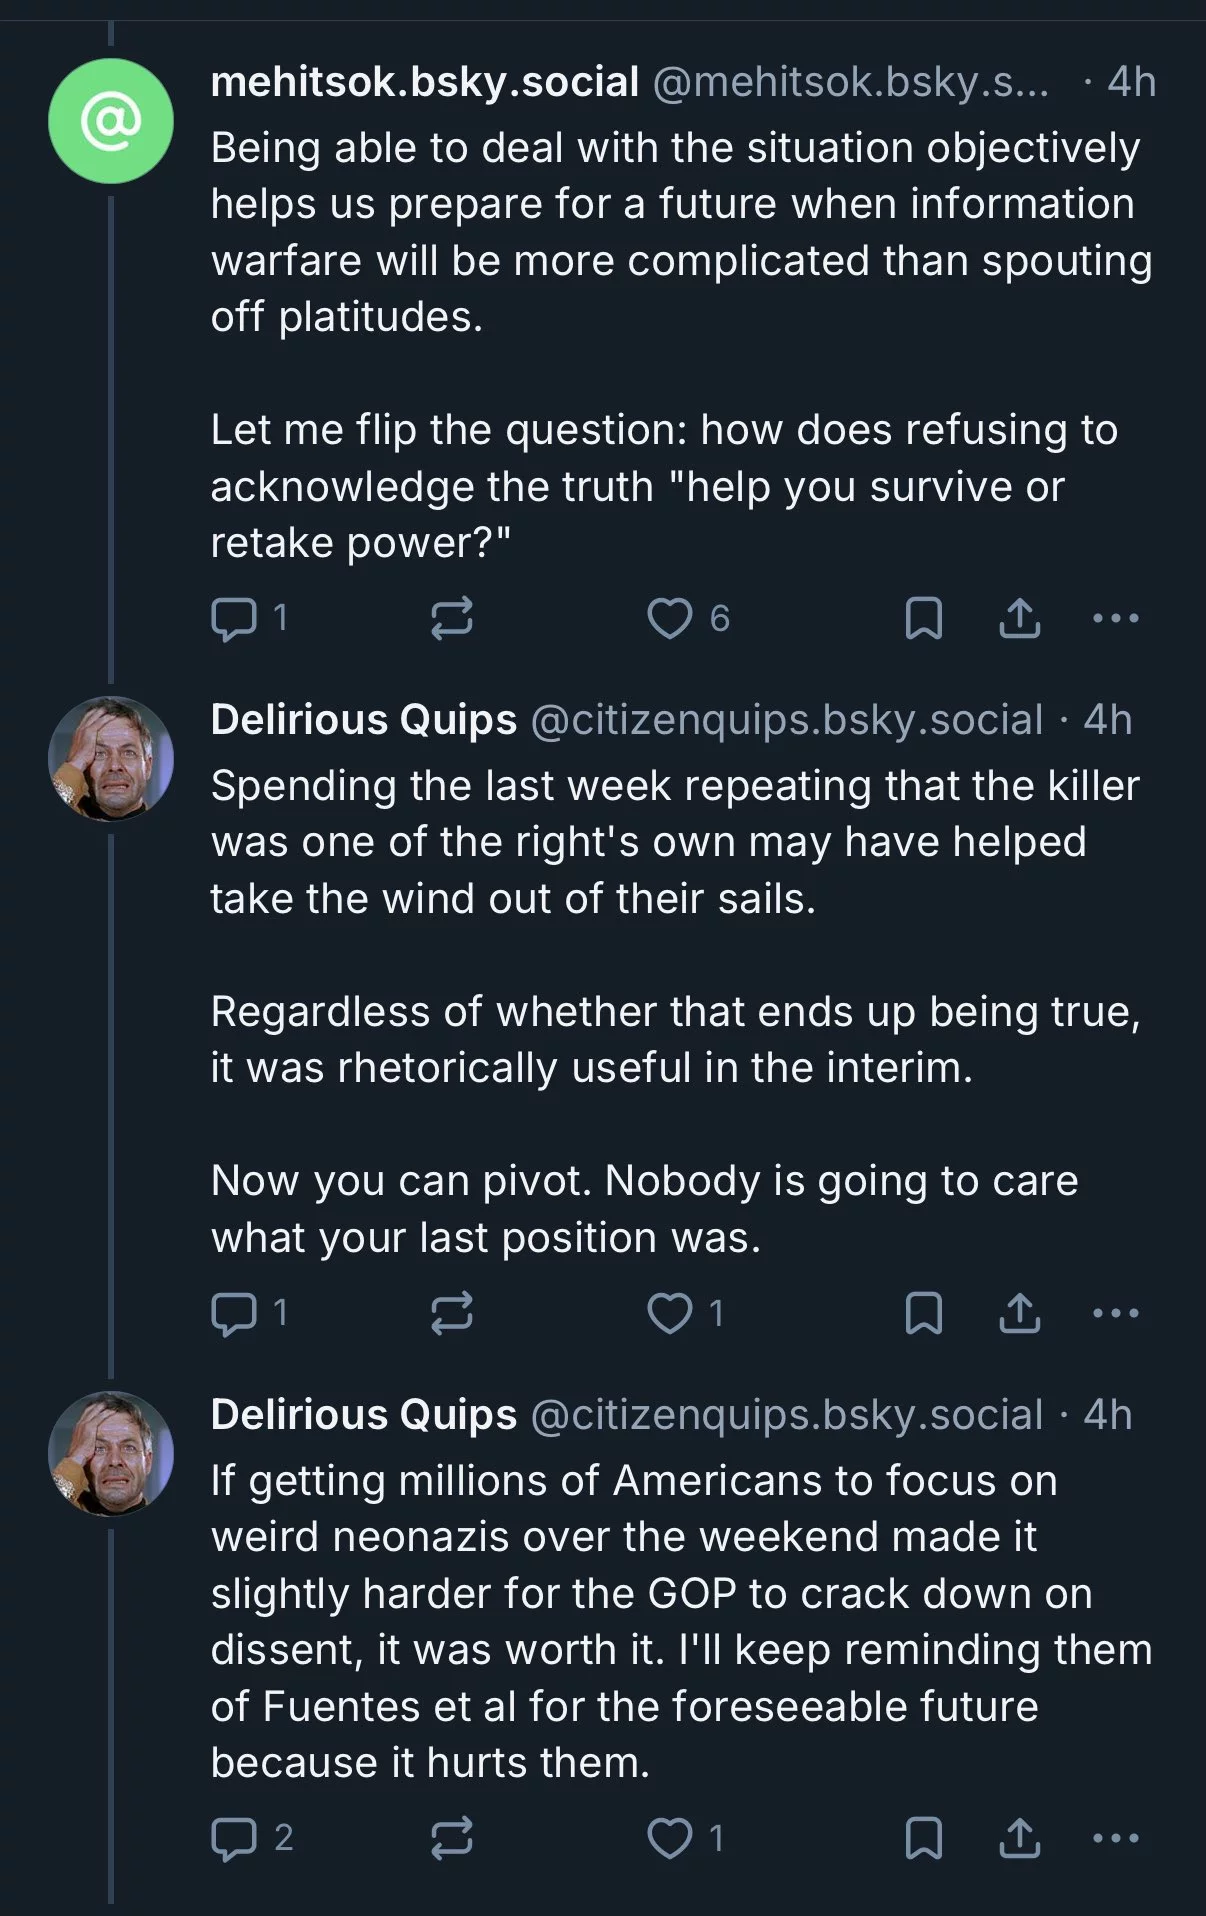This screenshot has width=1206, height=1916.
Task: Open more options on 'Now you can pivot' post
Action: pyautogui.click(x=1116, y=1313)
